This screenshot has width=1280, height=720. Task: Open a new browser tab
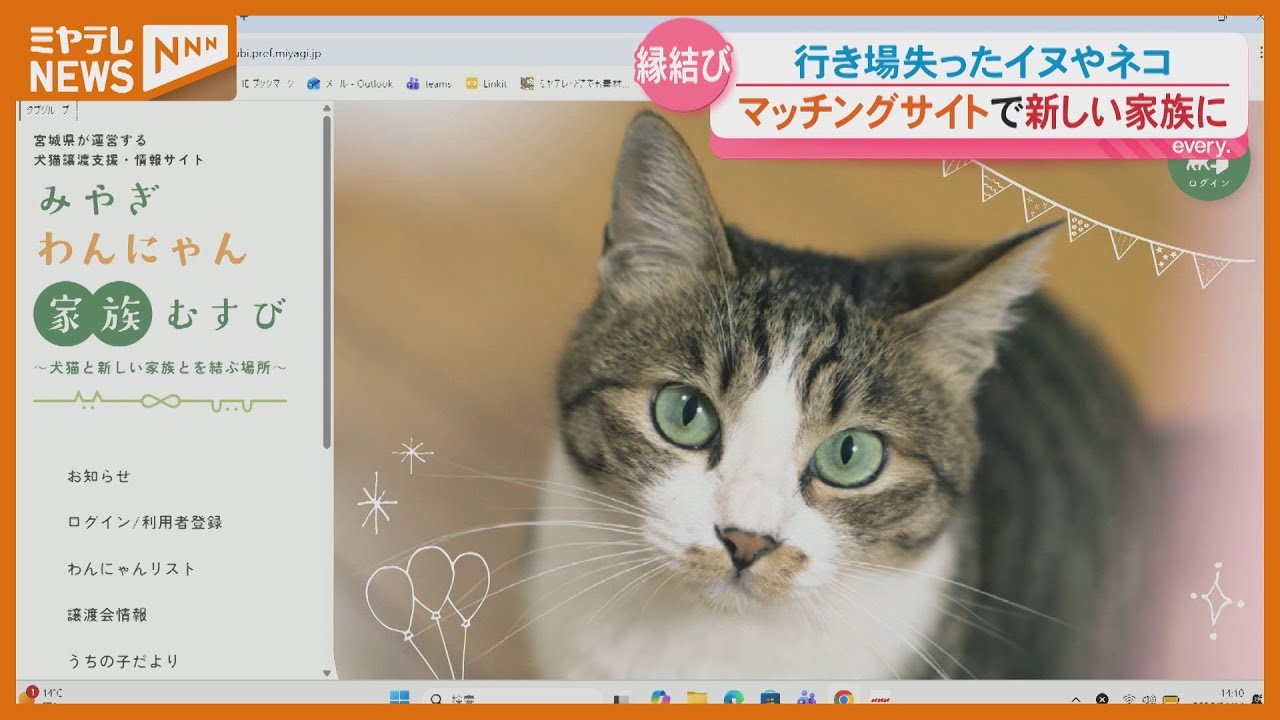(245, 19)
